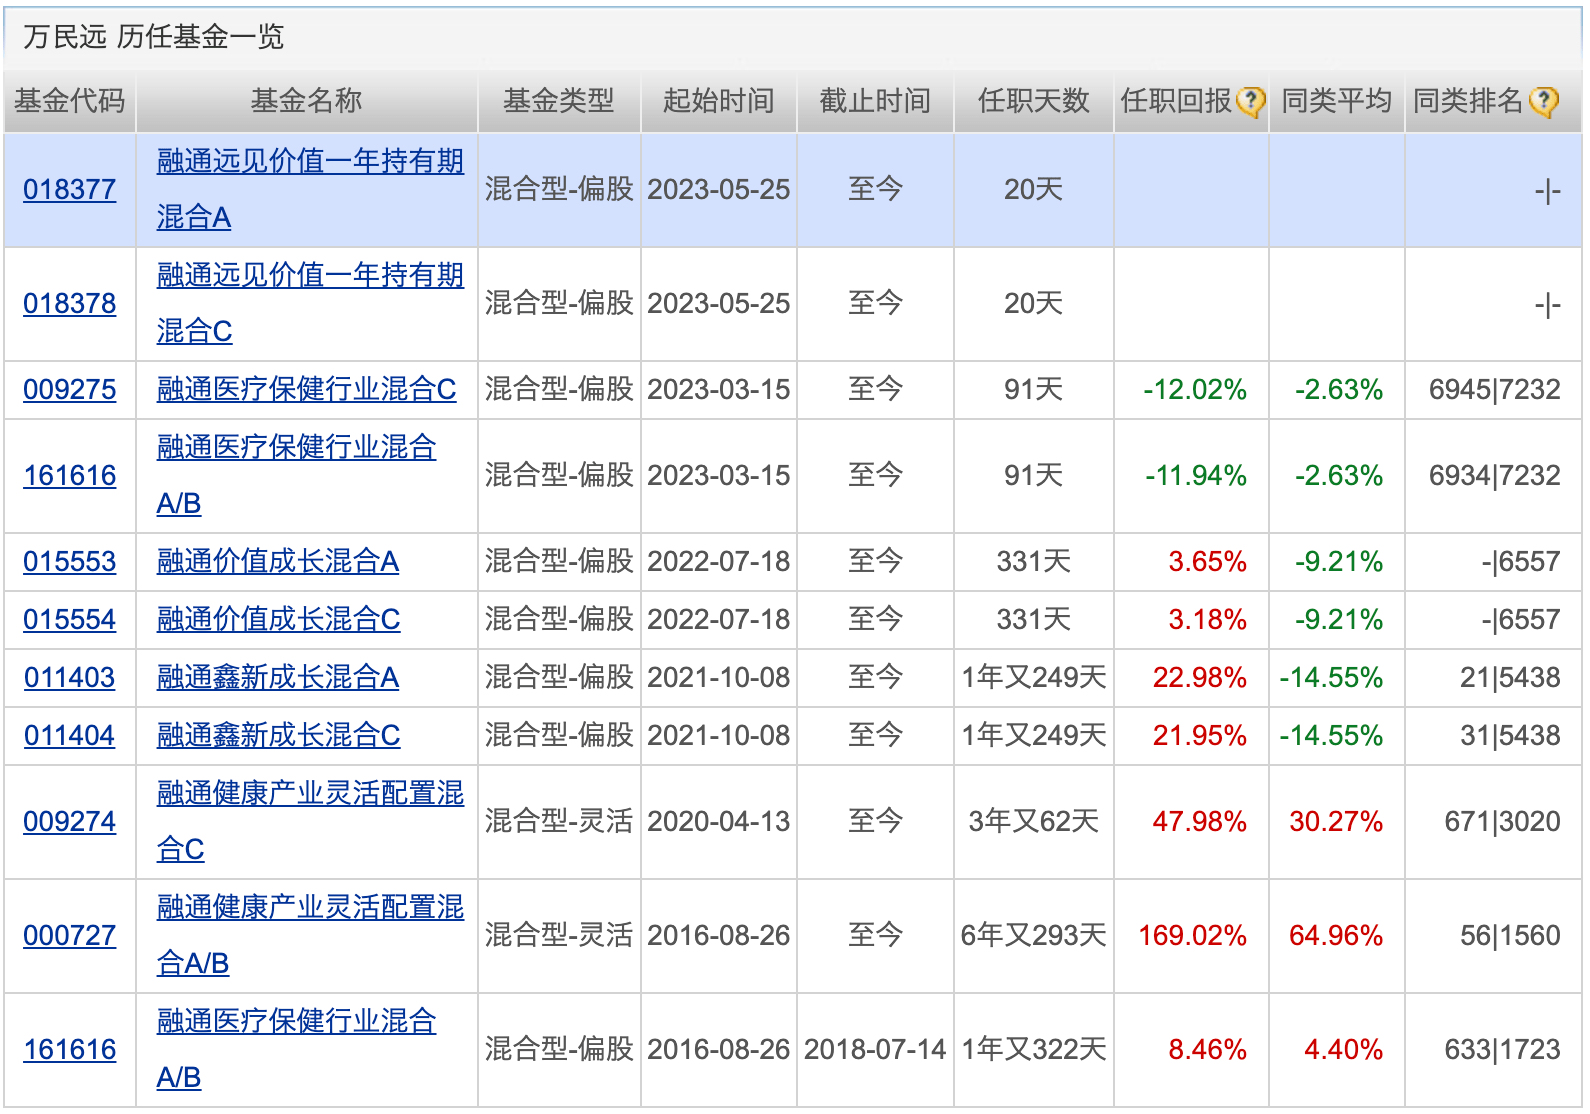Open 融通医疗保健行业混合A/B link with 1年又322天 tenure

296,1049
